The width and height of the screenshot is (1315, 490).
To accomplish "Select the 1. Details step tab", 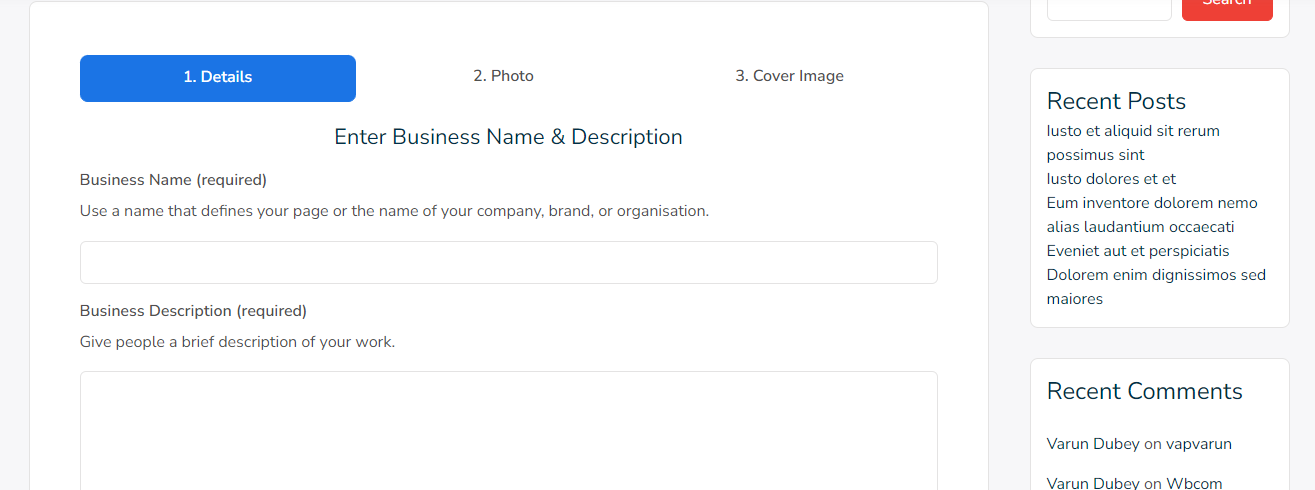I will coord(218,78).
